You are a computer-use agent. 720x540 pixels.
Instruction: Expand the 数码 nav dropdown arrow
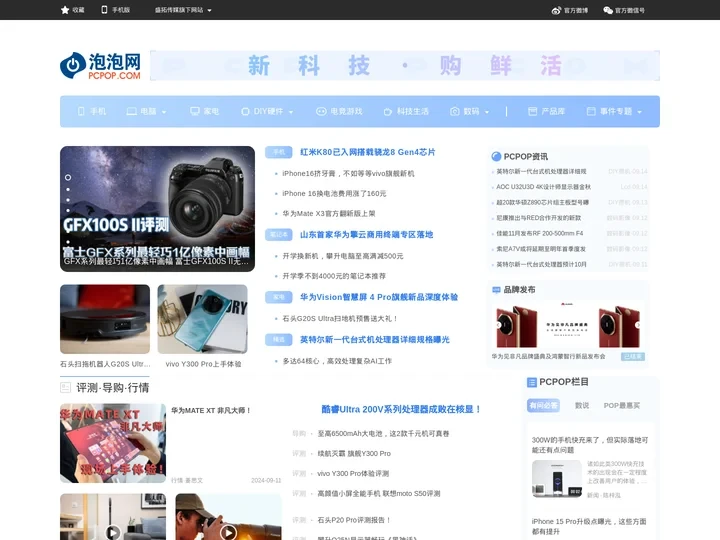coord(487,112)
